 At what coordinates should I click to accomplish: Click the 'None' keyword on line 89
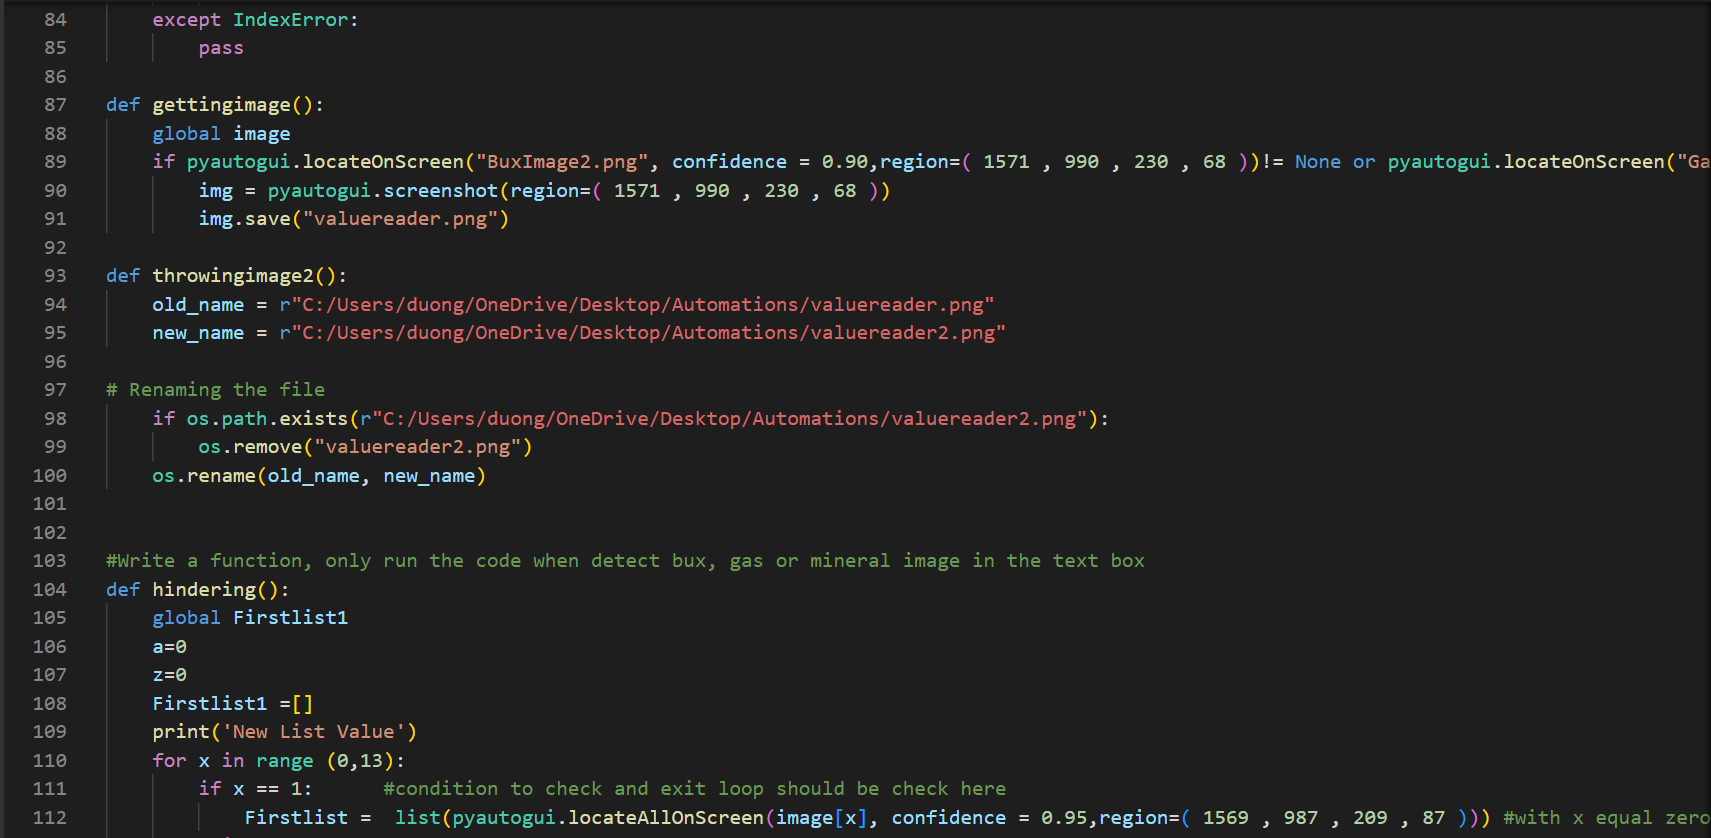(x=1317, y=162)
